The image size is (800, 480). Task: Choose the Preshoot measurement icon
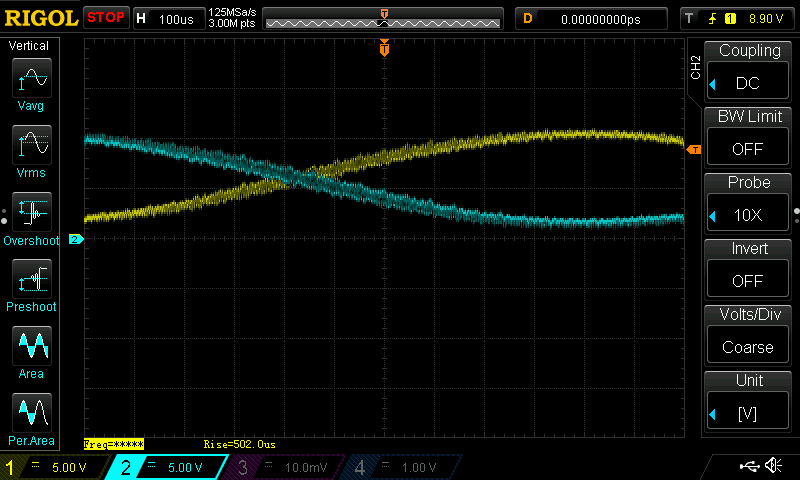coord(32,279)
